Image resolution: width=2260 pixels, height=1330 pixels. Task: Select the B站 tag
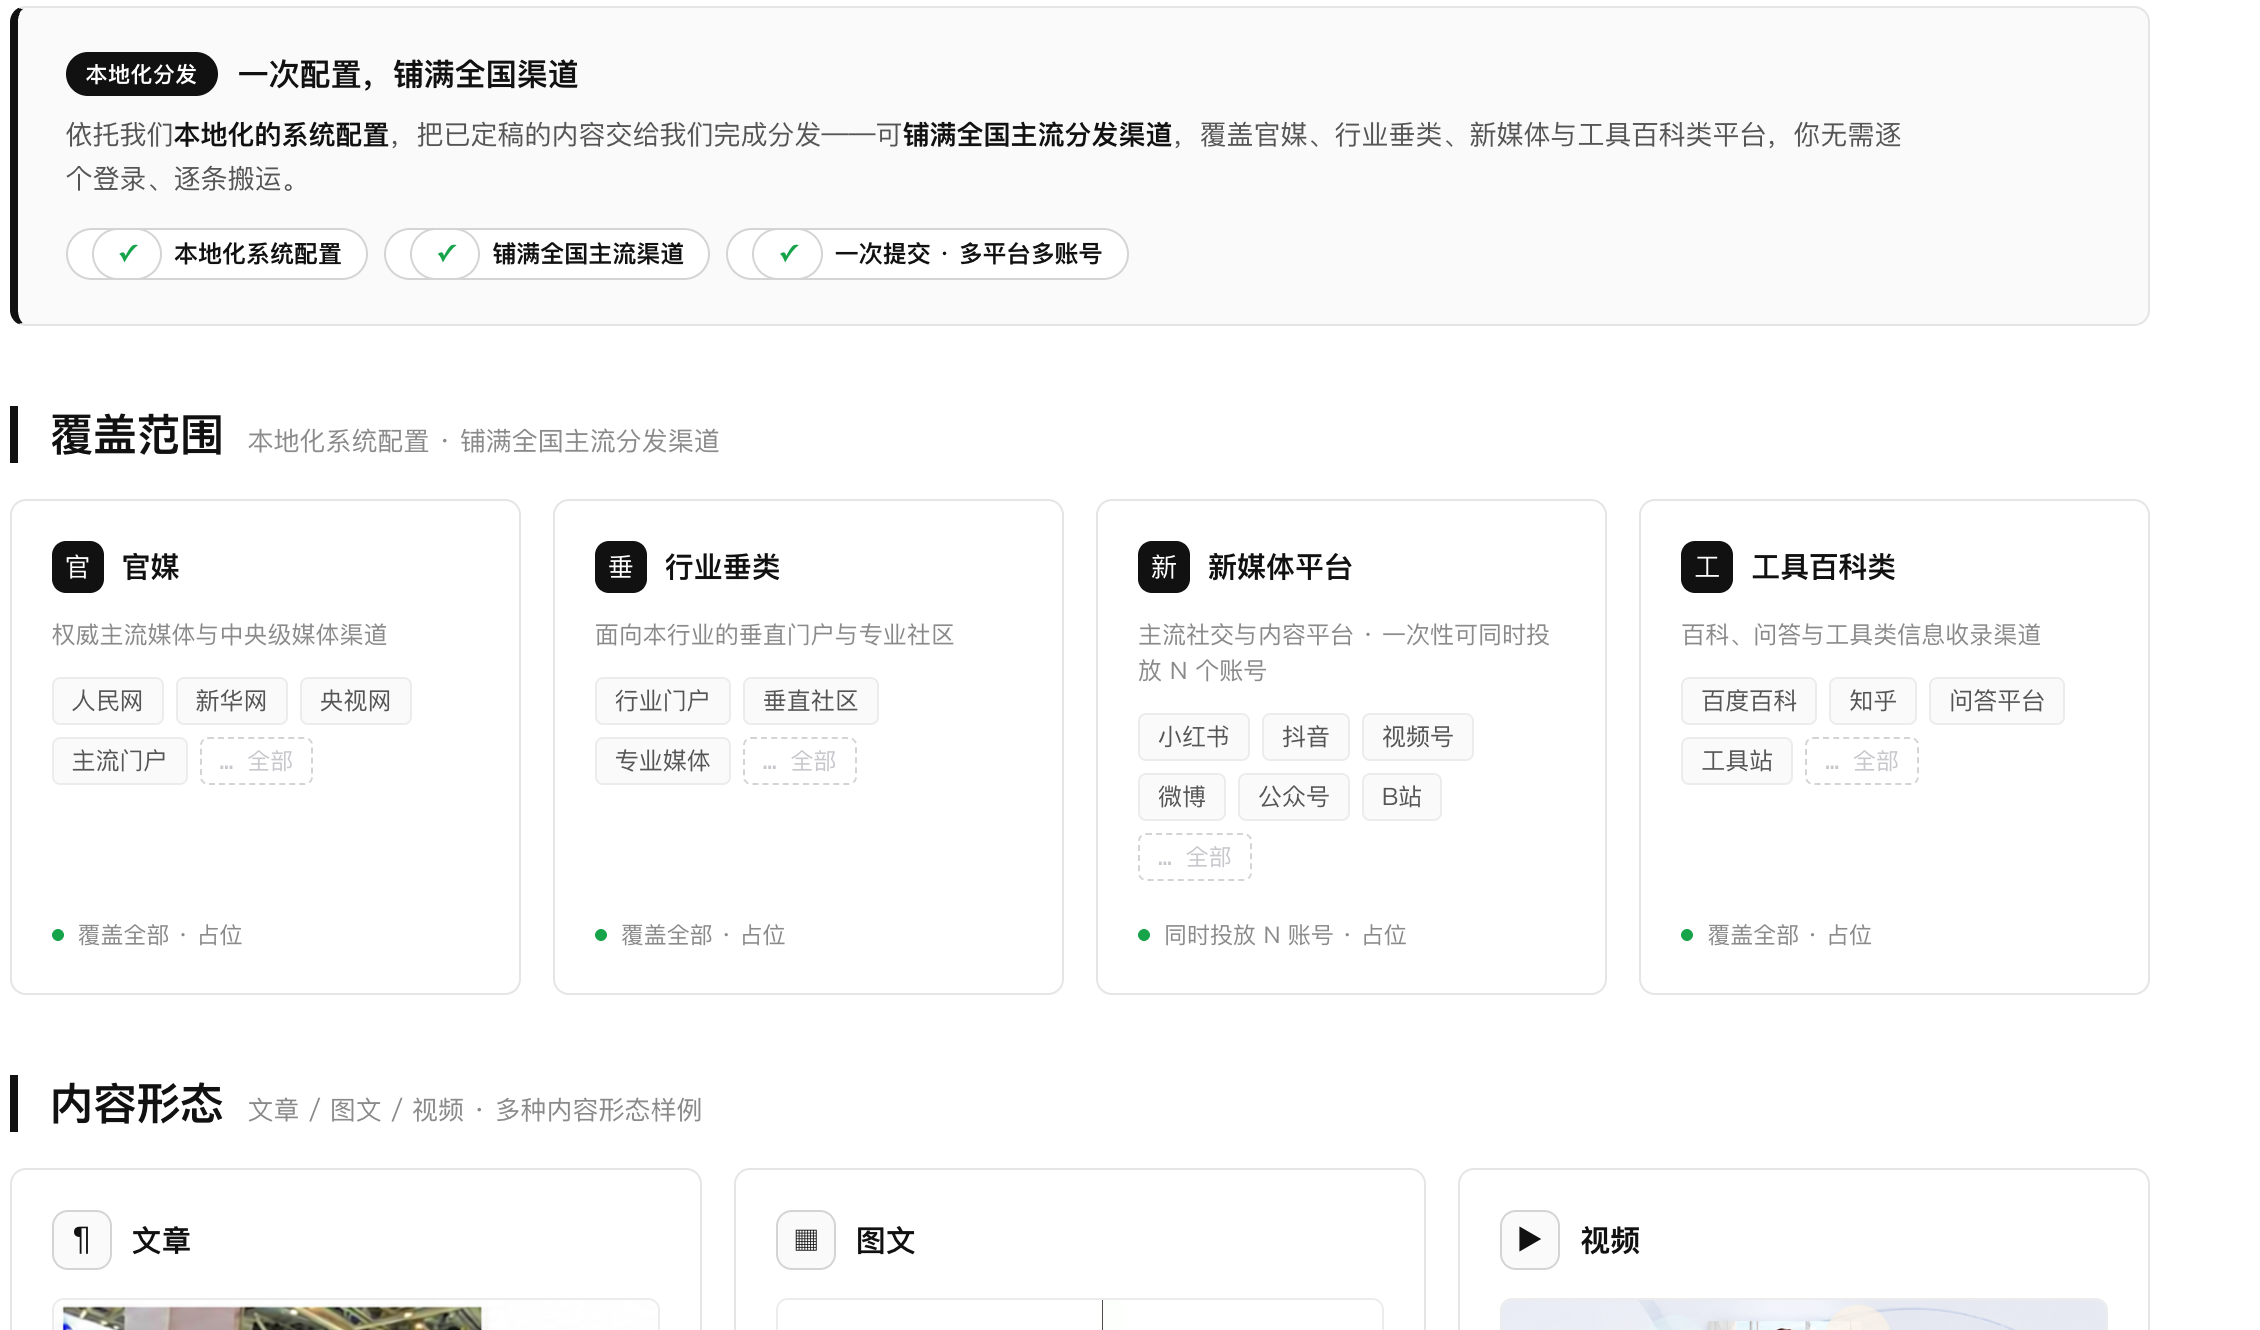click(1402, 797)
